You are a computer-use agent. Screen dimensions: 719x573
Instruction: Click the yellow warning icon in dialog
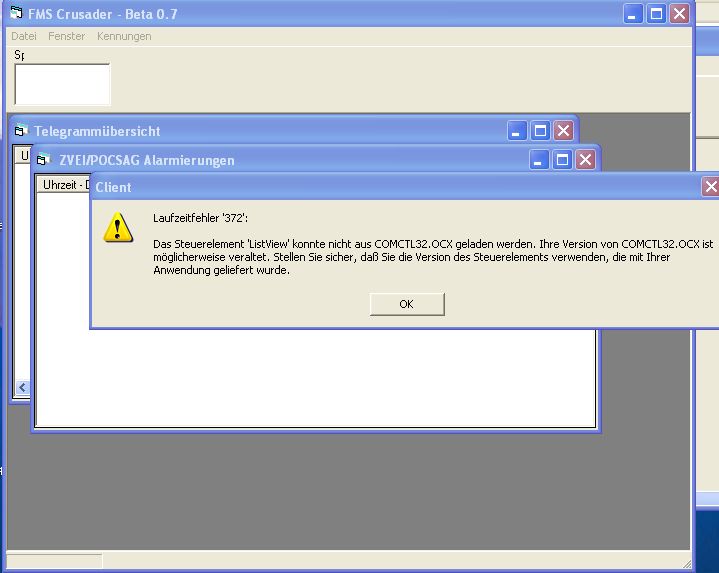point(119,228)
